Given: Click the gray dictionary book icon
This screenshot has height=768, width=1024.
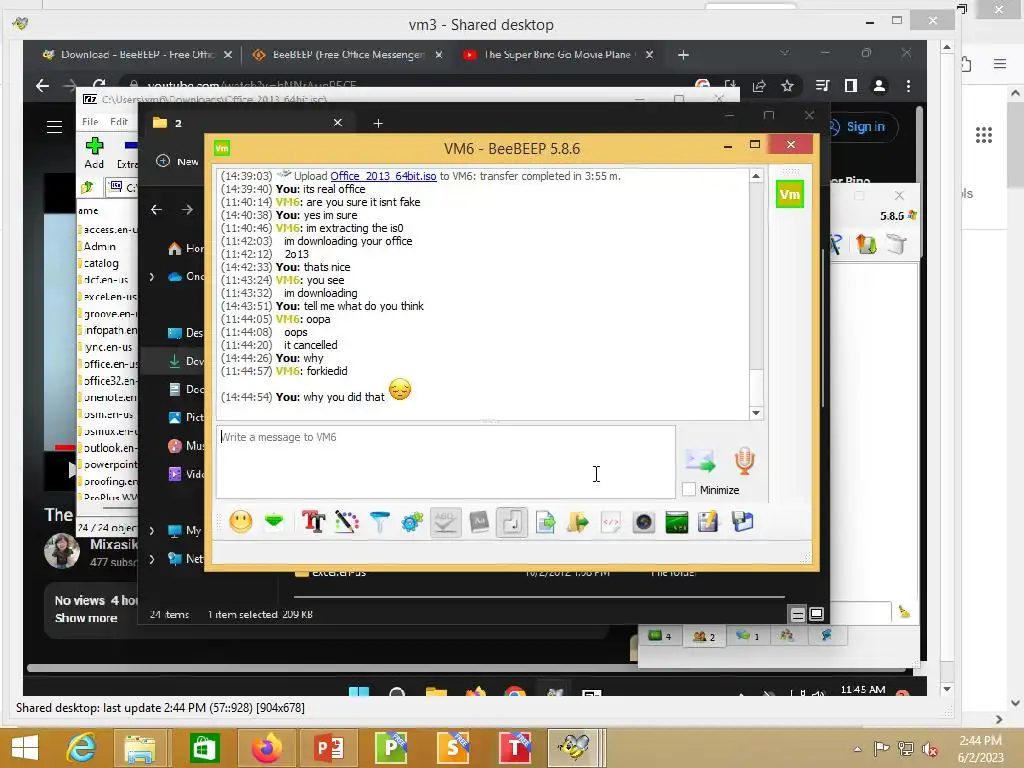Looking at the screenshot, I should point(479,522).
